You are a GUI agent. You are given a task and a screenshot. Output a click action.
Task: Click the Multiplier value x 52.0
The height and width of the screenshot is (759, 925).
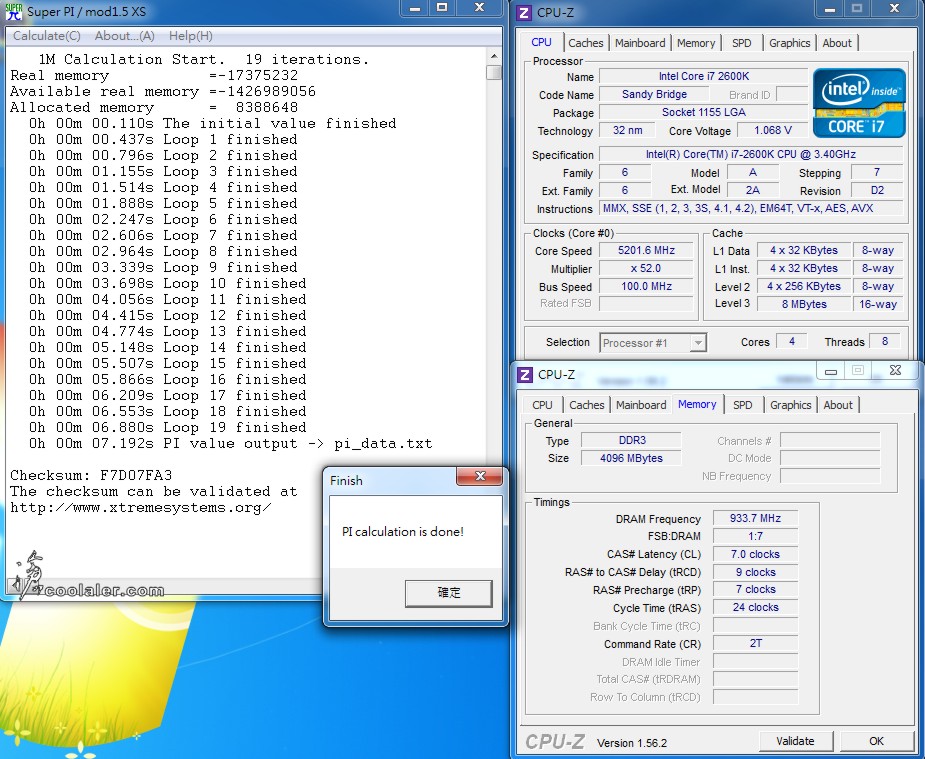pos(646,268)
